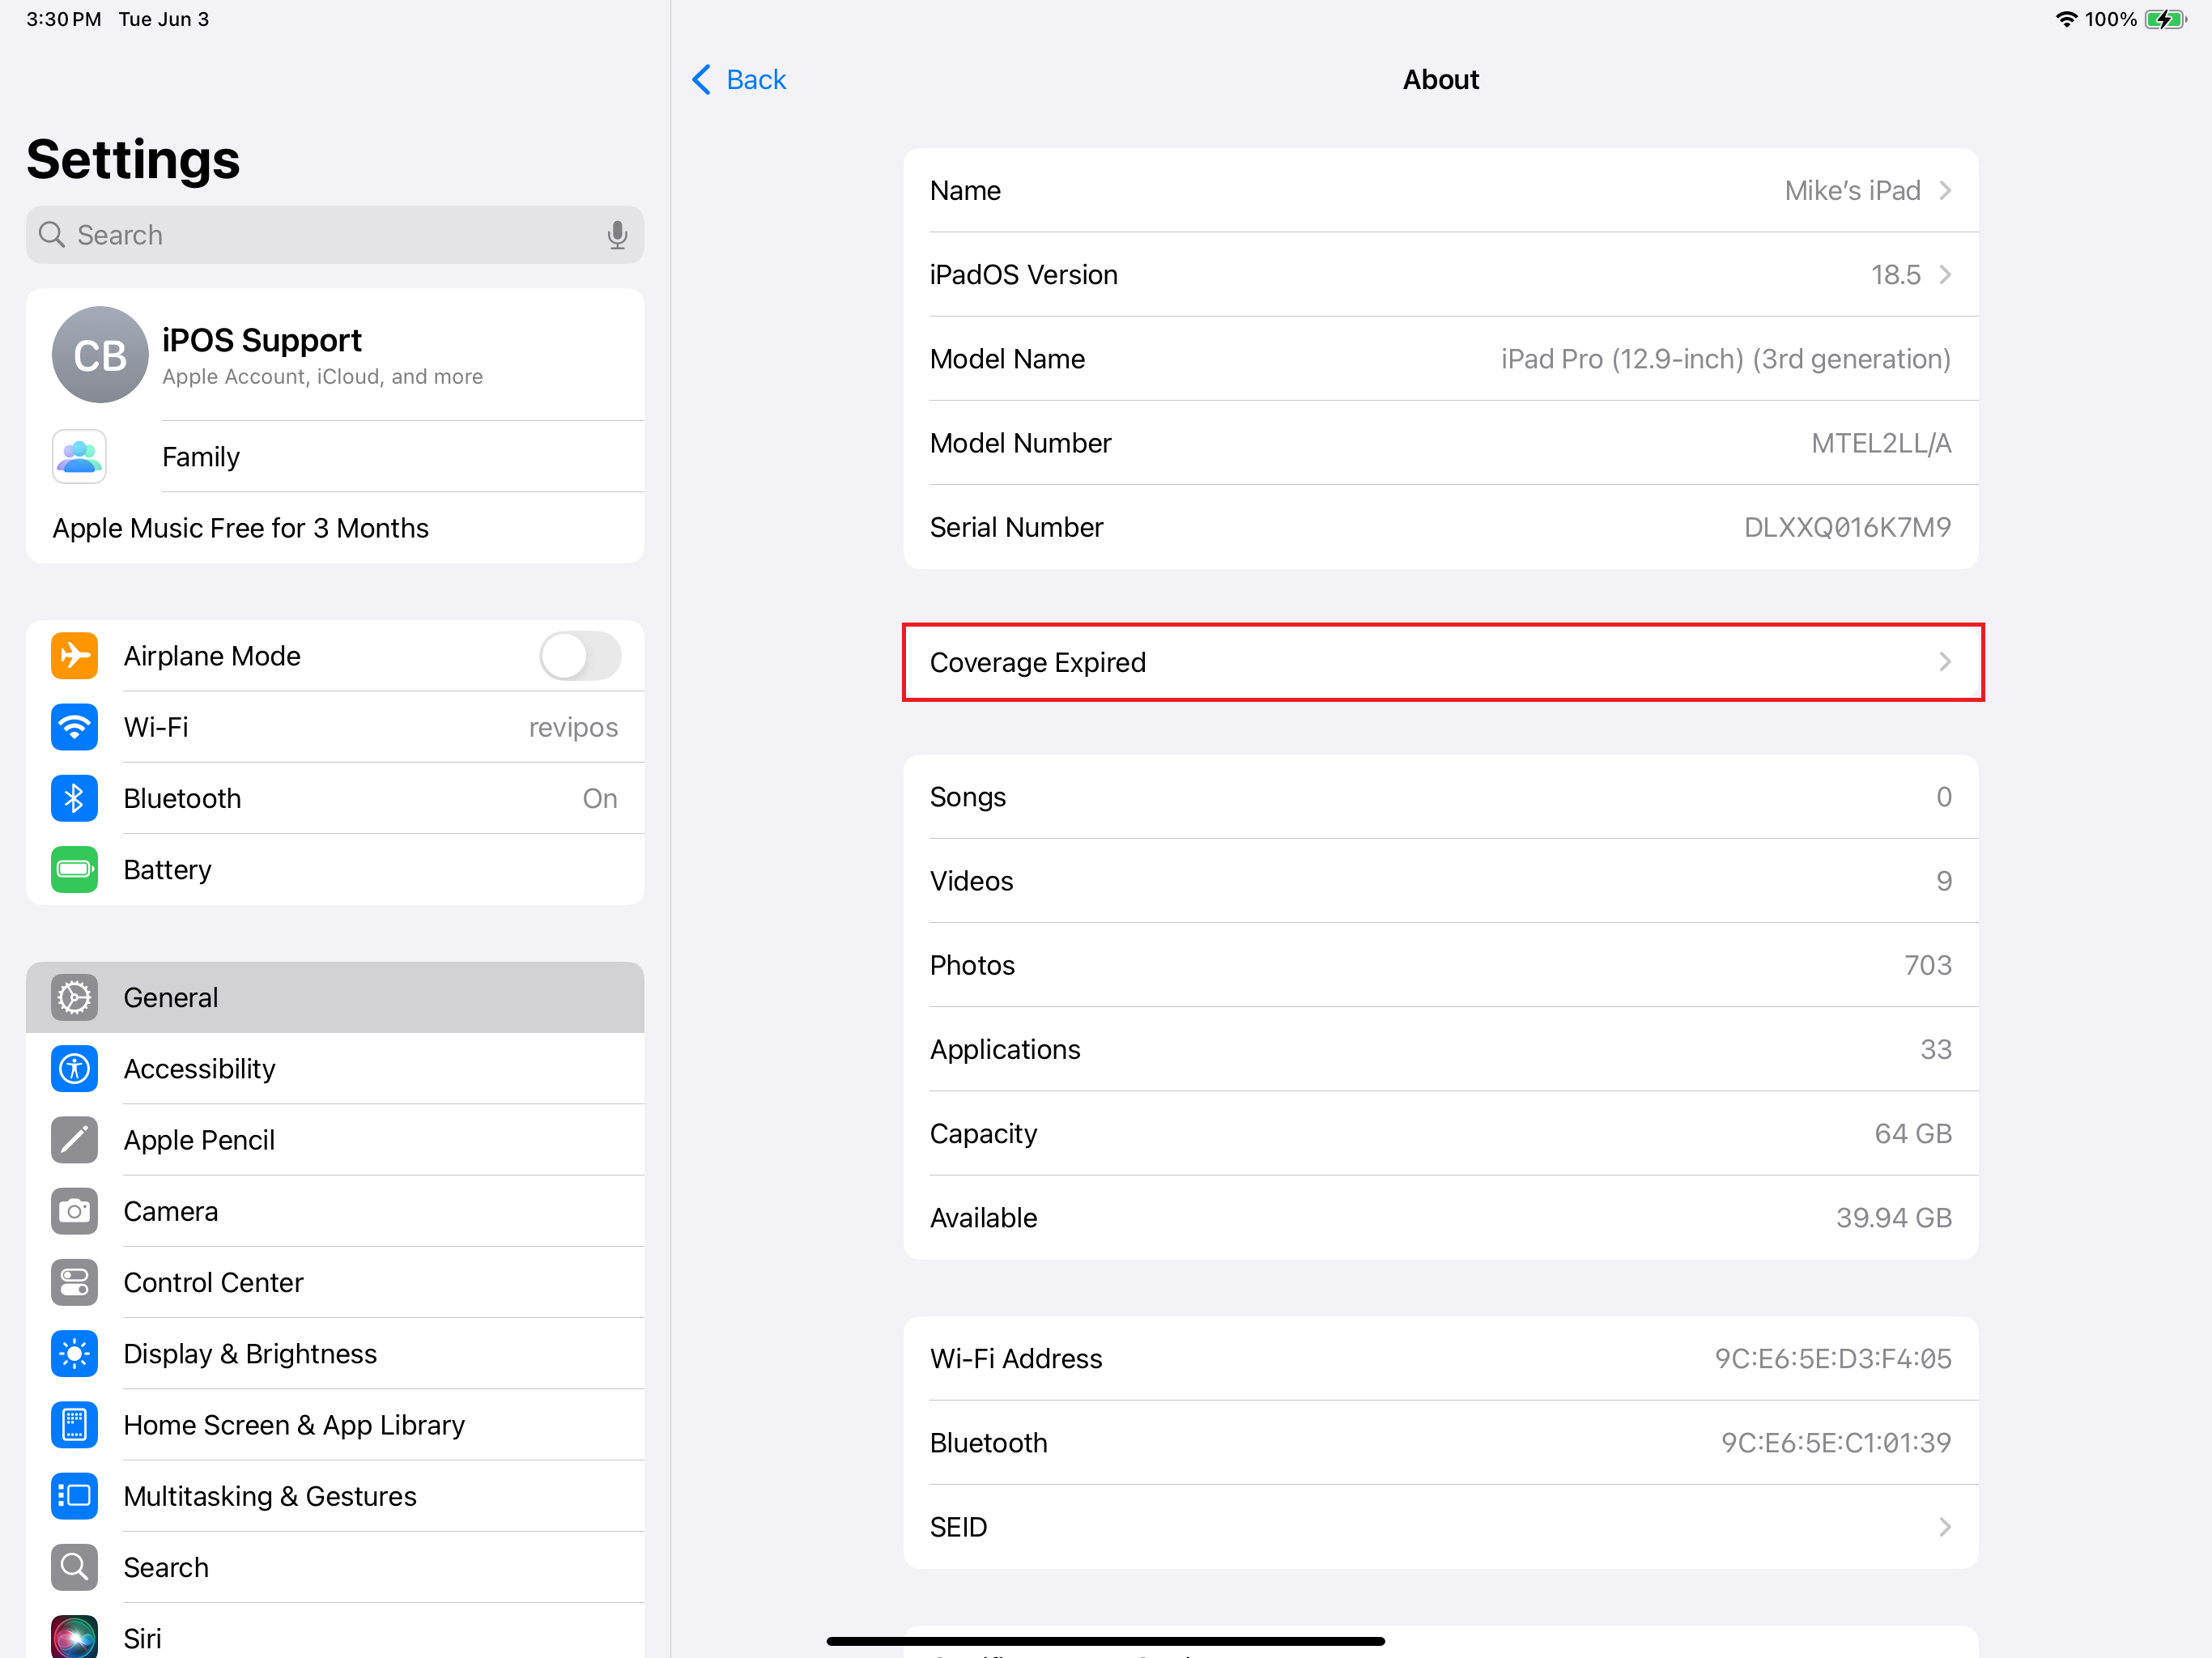2212x1658 pixels.
Task: Tap the Bluetooth settings icon
Action: [x=75, y=798]
